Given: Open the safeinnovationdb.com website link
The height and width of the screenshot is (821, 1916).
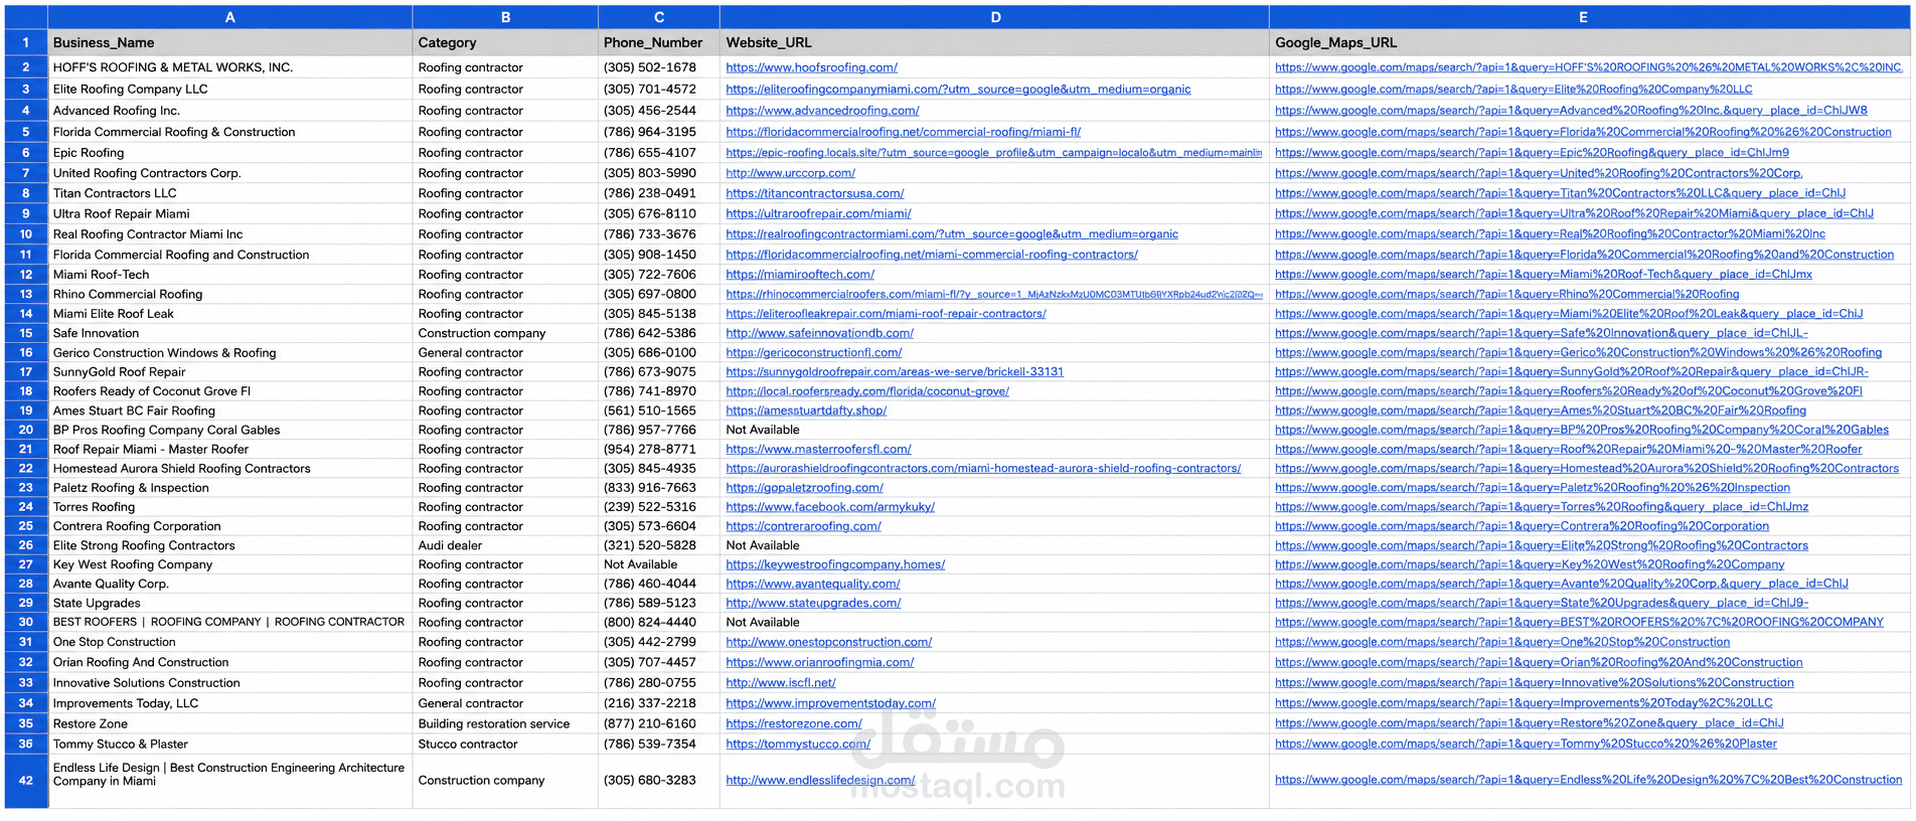Looking at the screenshot, I should coord(820,333).
